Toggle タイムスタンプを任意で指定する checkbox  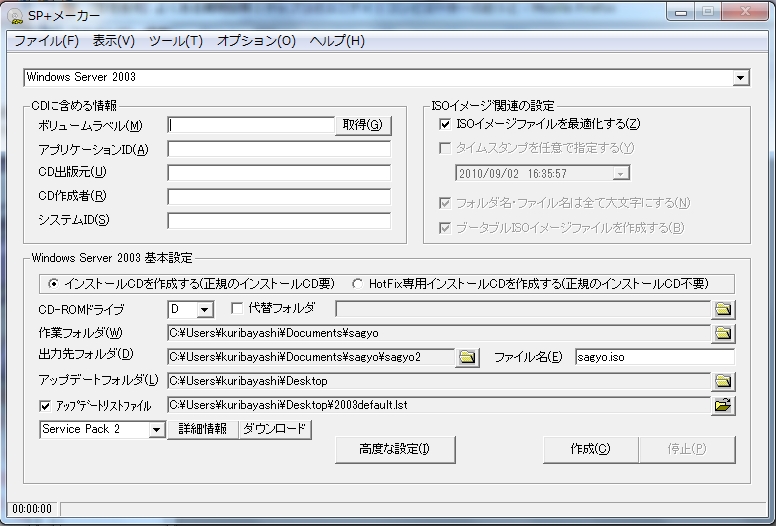coord(445,148)
